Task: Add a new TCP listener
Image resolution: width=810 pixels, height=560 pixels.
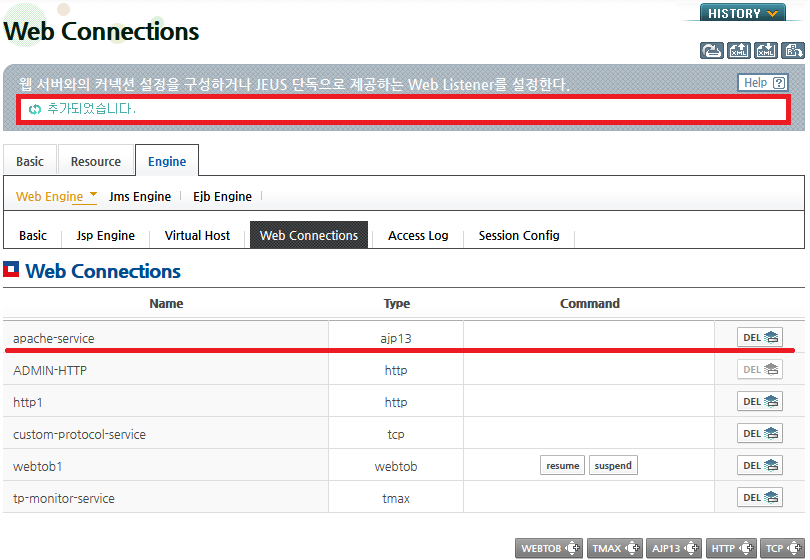Action: [782, 548]
